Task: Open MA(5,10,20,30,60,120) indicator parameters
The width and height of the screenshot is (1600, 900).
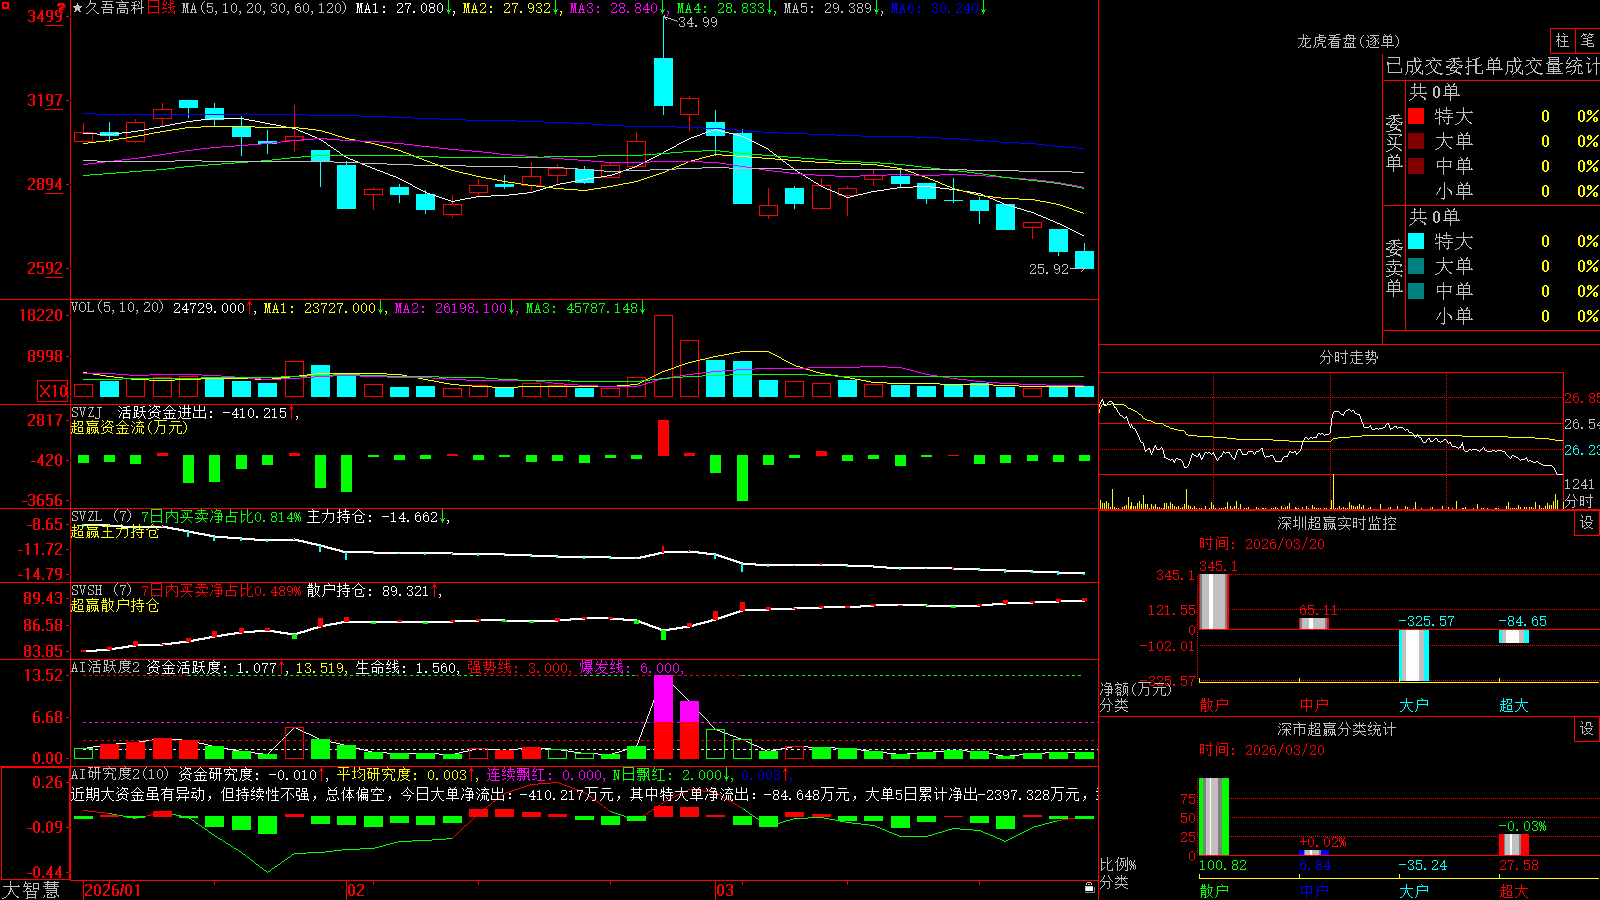Action: tap(264, 8)
